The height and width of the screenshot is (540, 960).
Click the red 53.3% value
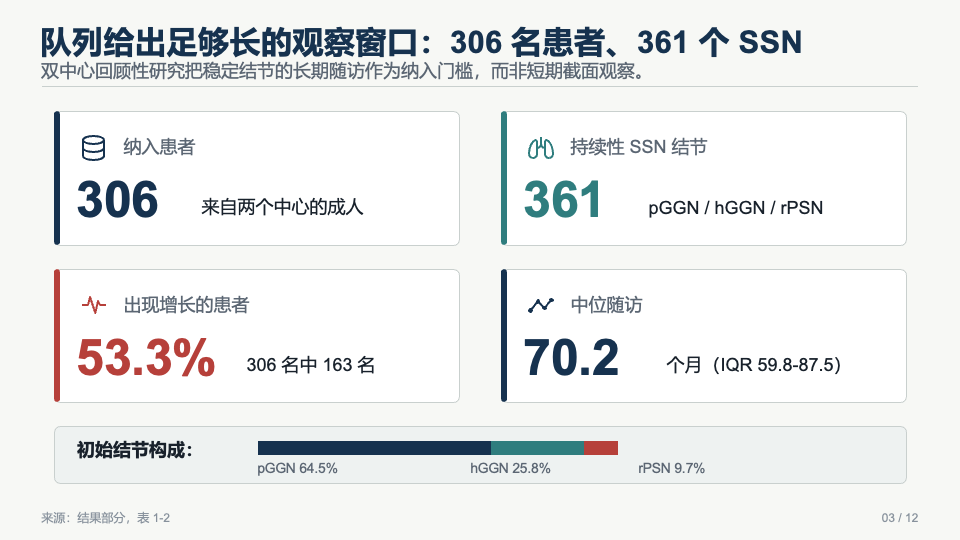(x=146, y=358)
